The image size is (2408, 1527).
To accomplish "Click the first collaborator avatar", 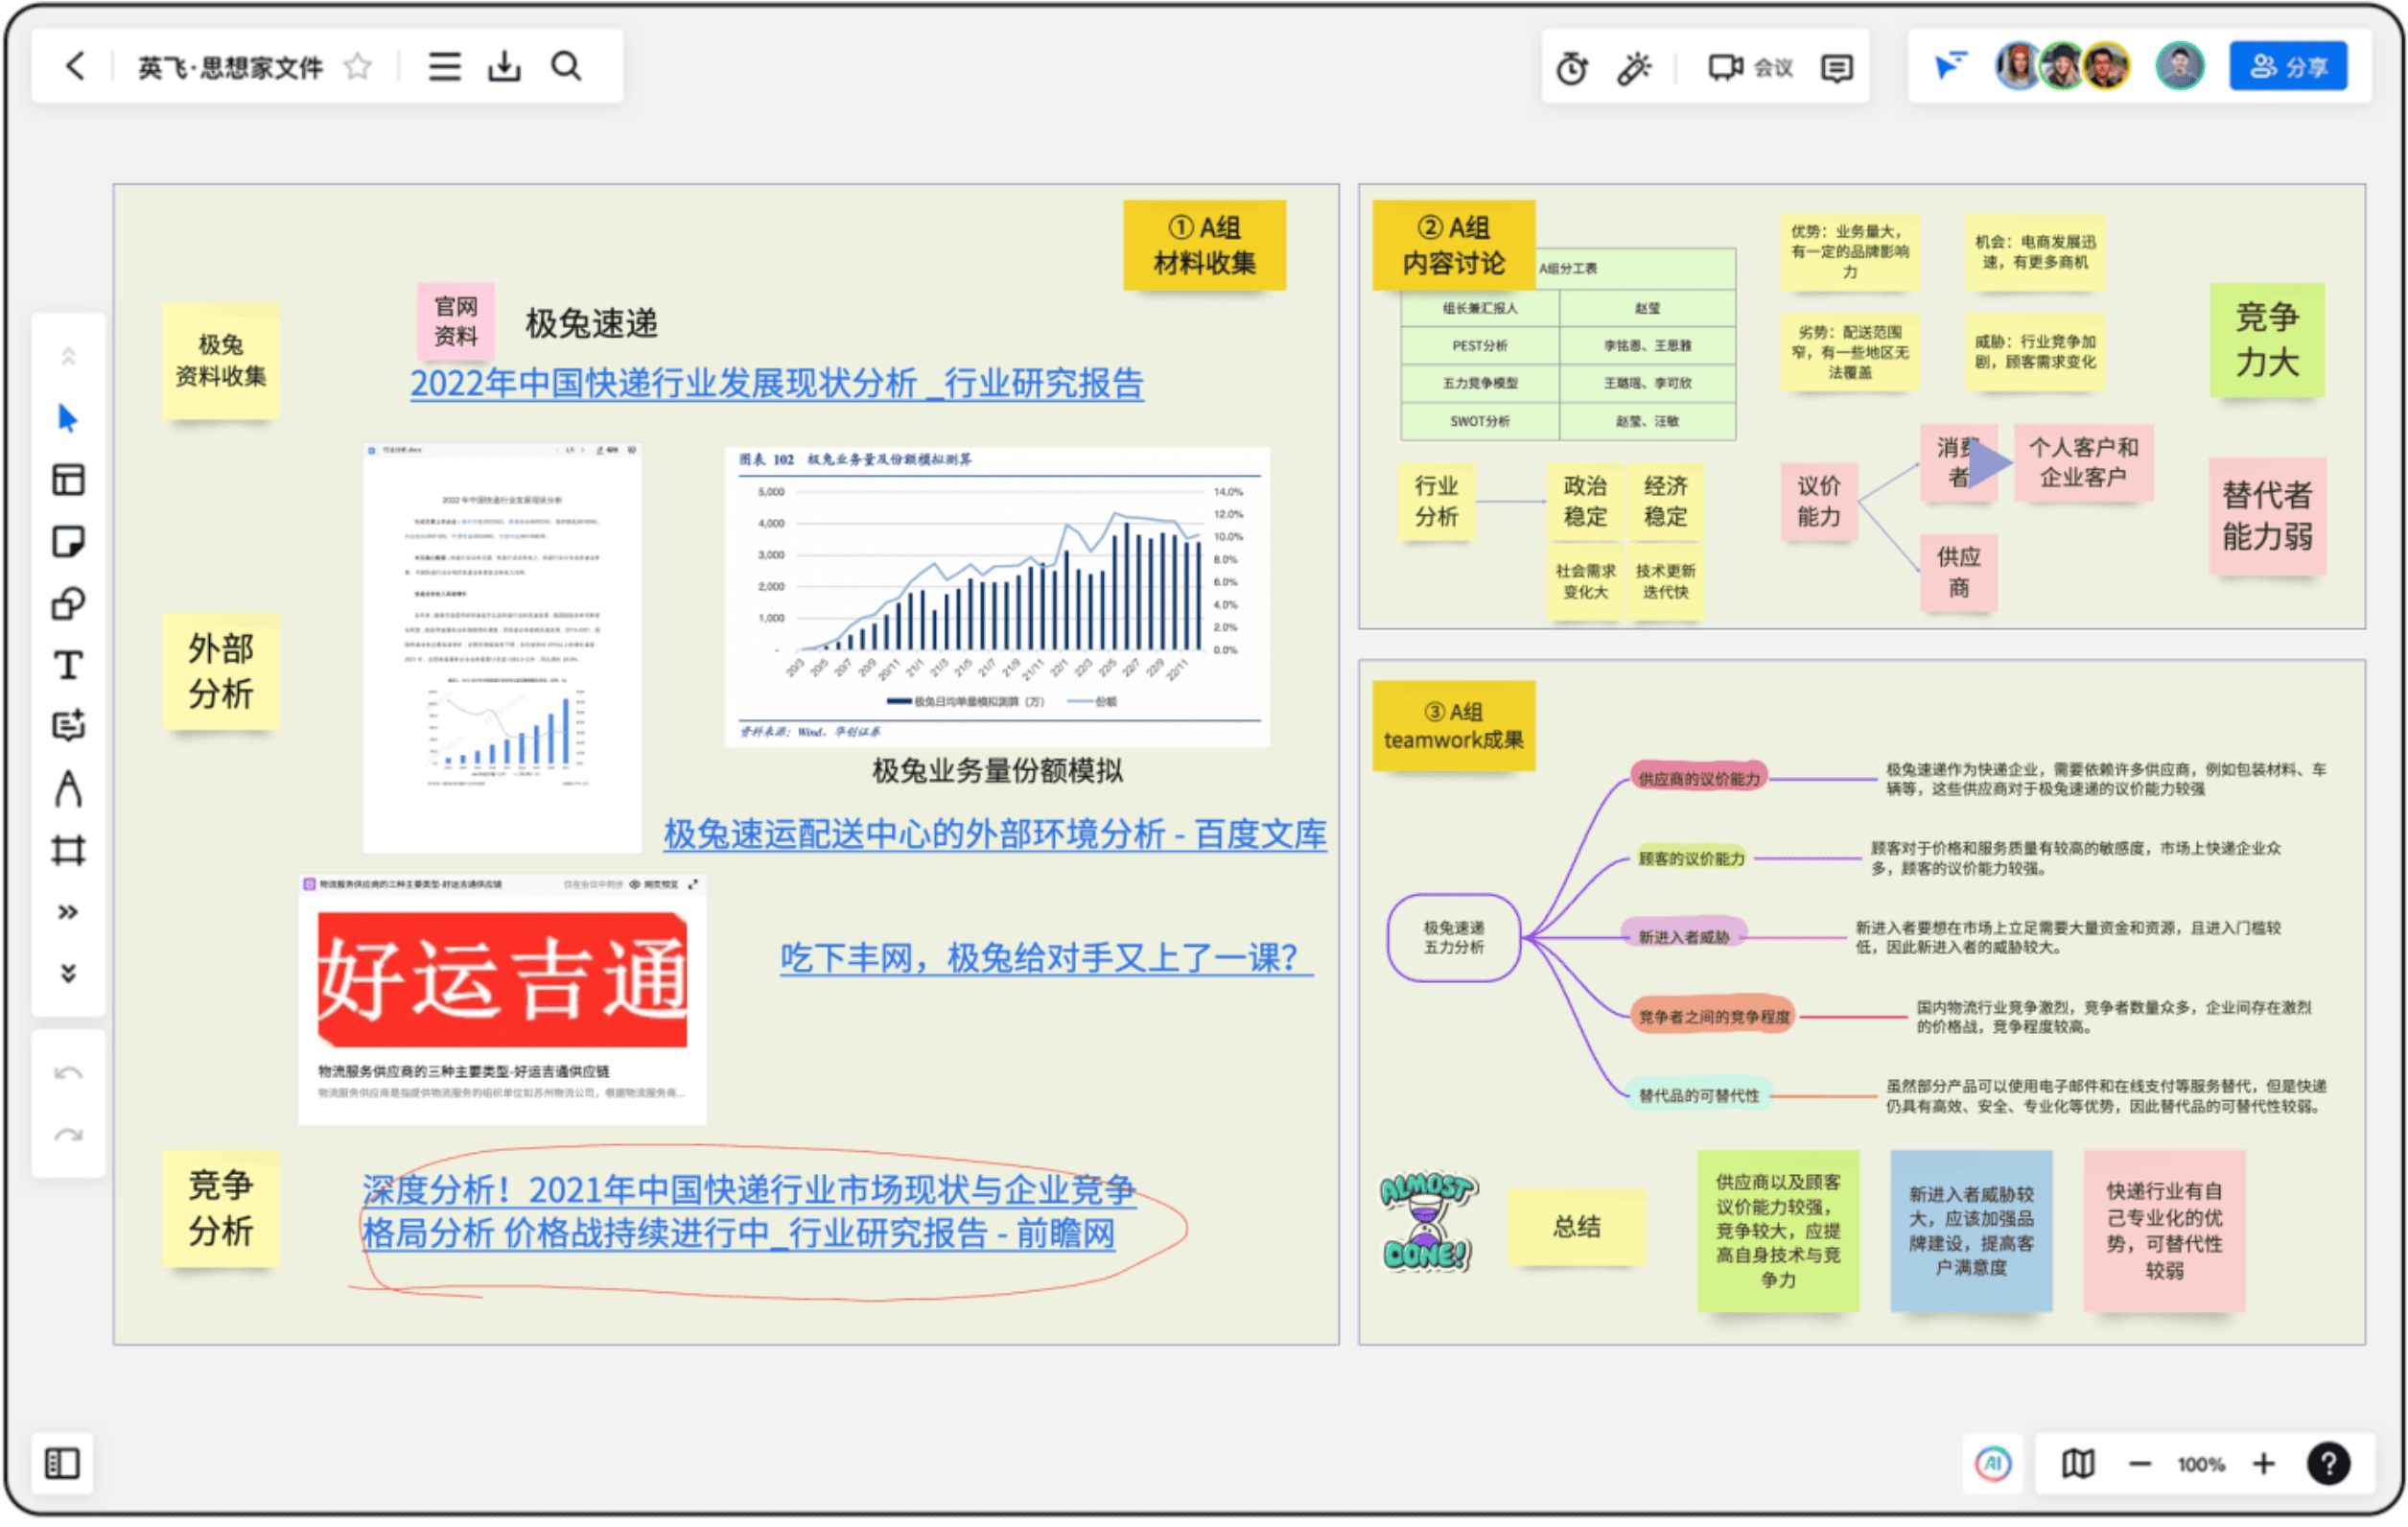I will 2019,67.
